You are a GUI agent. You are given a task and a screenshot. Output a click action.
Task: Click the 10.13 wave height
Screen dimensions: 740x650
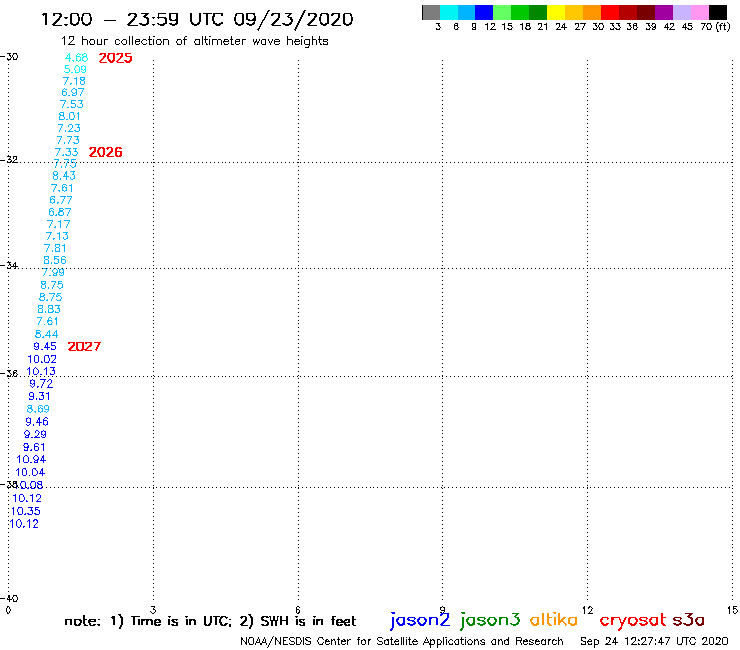point(41,371)
